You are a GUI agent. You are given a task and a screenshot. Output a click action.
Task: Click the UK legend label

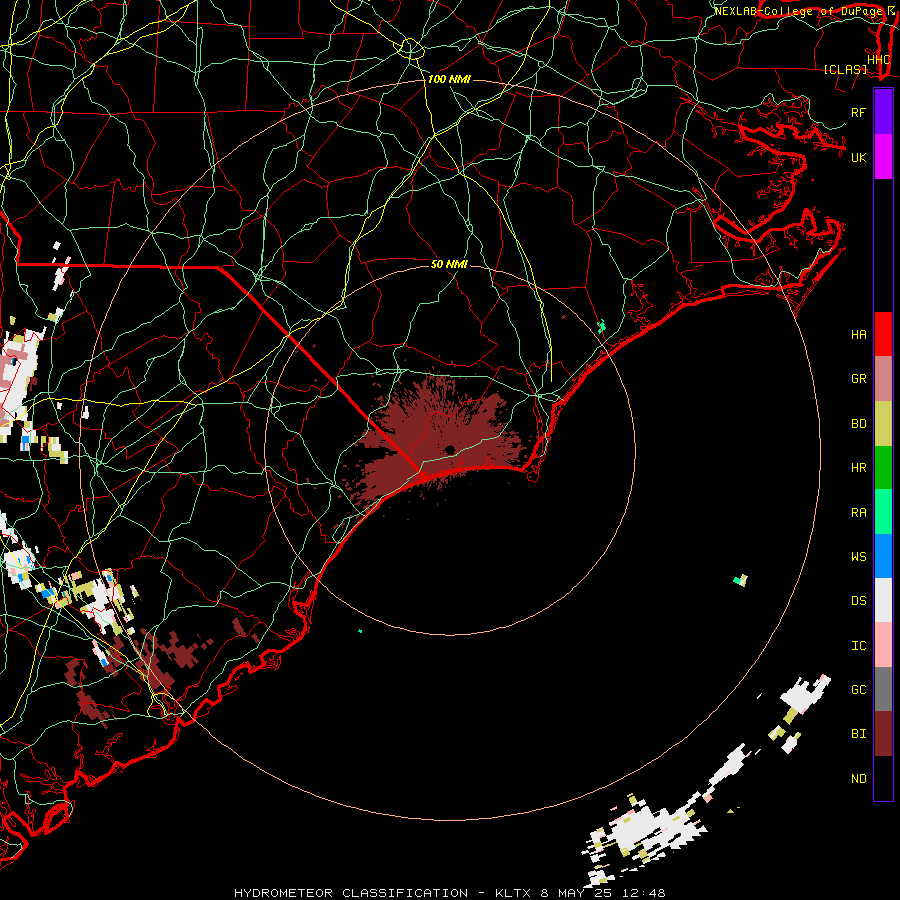(858, 158)
